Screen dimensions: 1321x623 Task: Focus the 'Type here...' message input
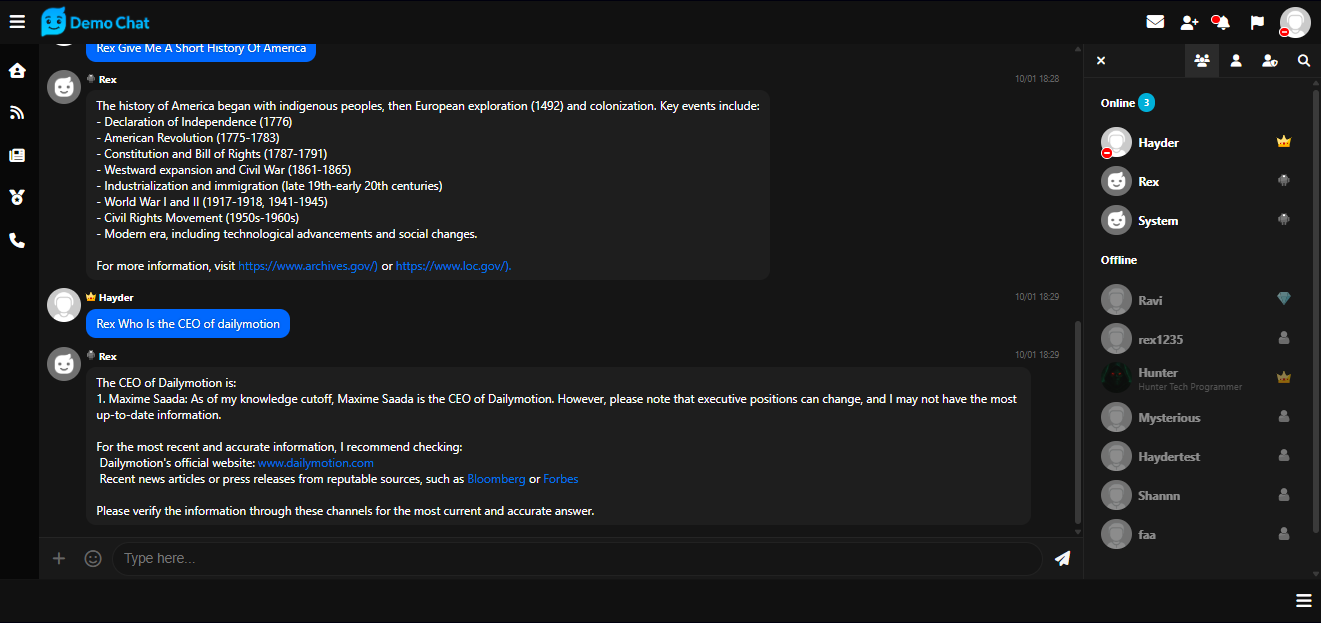(x=576, y=558)
